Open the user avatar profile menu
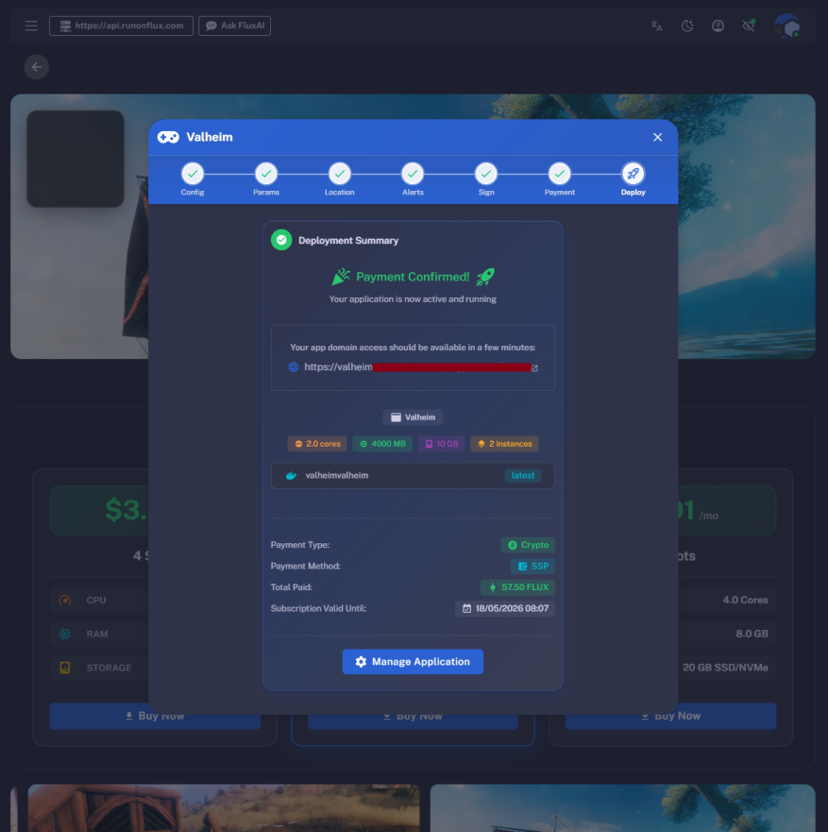The height and width of the screenshot is (832, 828). pos(787,26)
